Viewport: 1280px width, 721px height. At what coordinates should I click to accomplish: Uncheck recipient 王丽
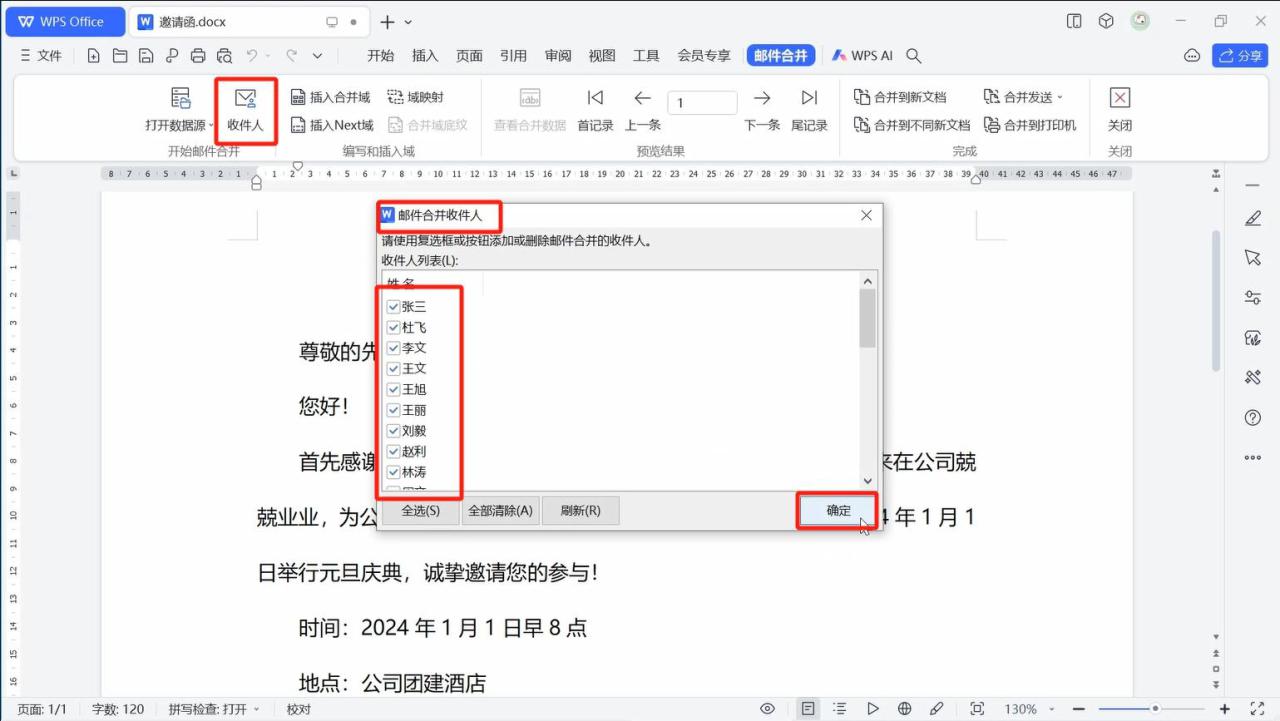click(393, 410)
